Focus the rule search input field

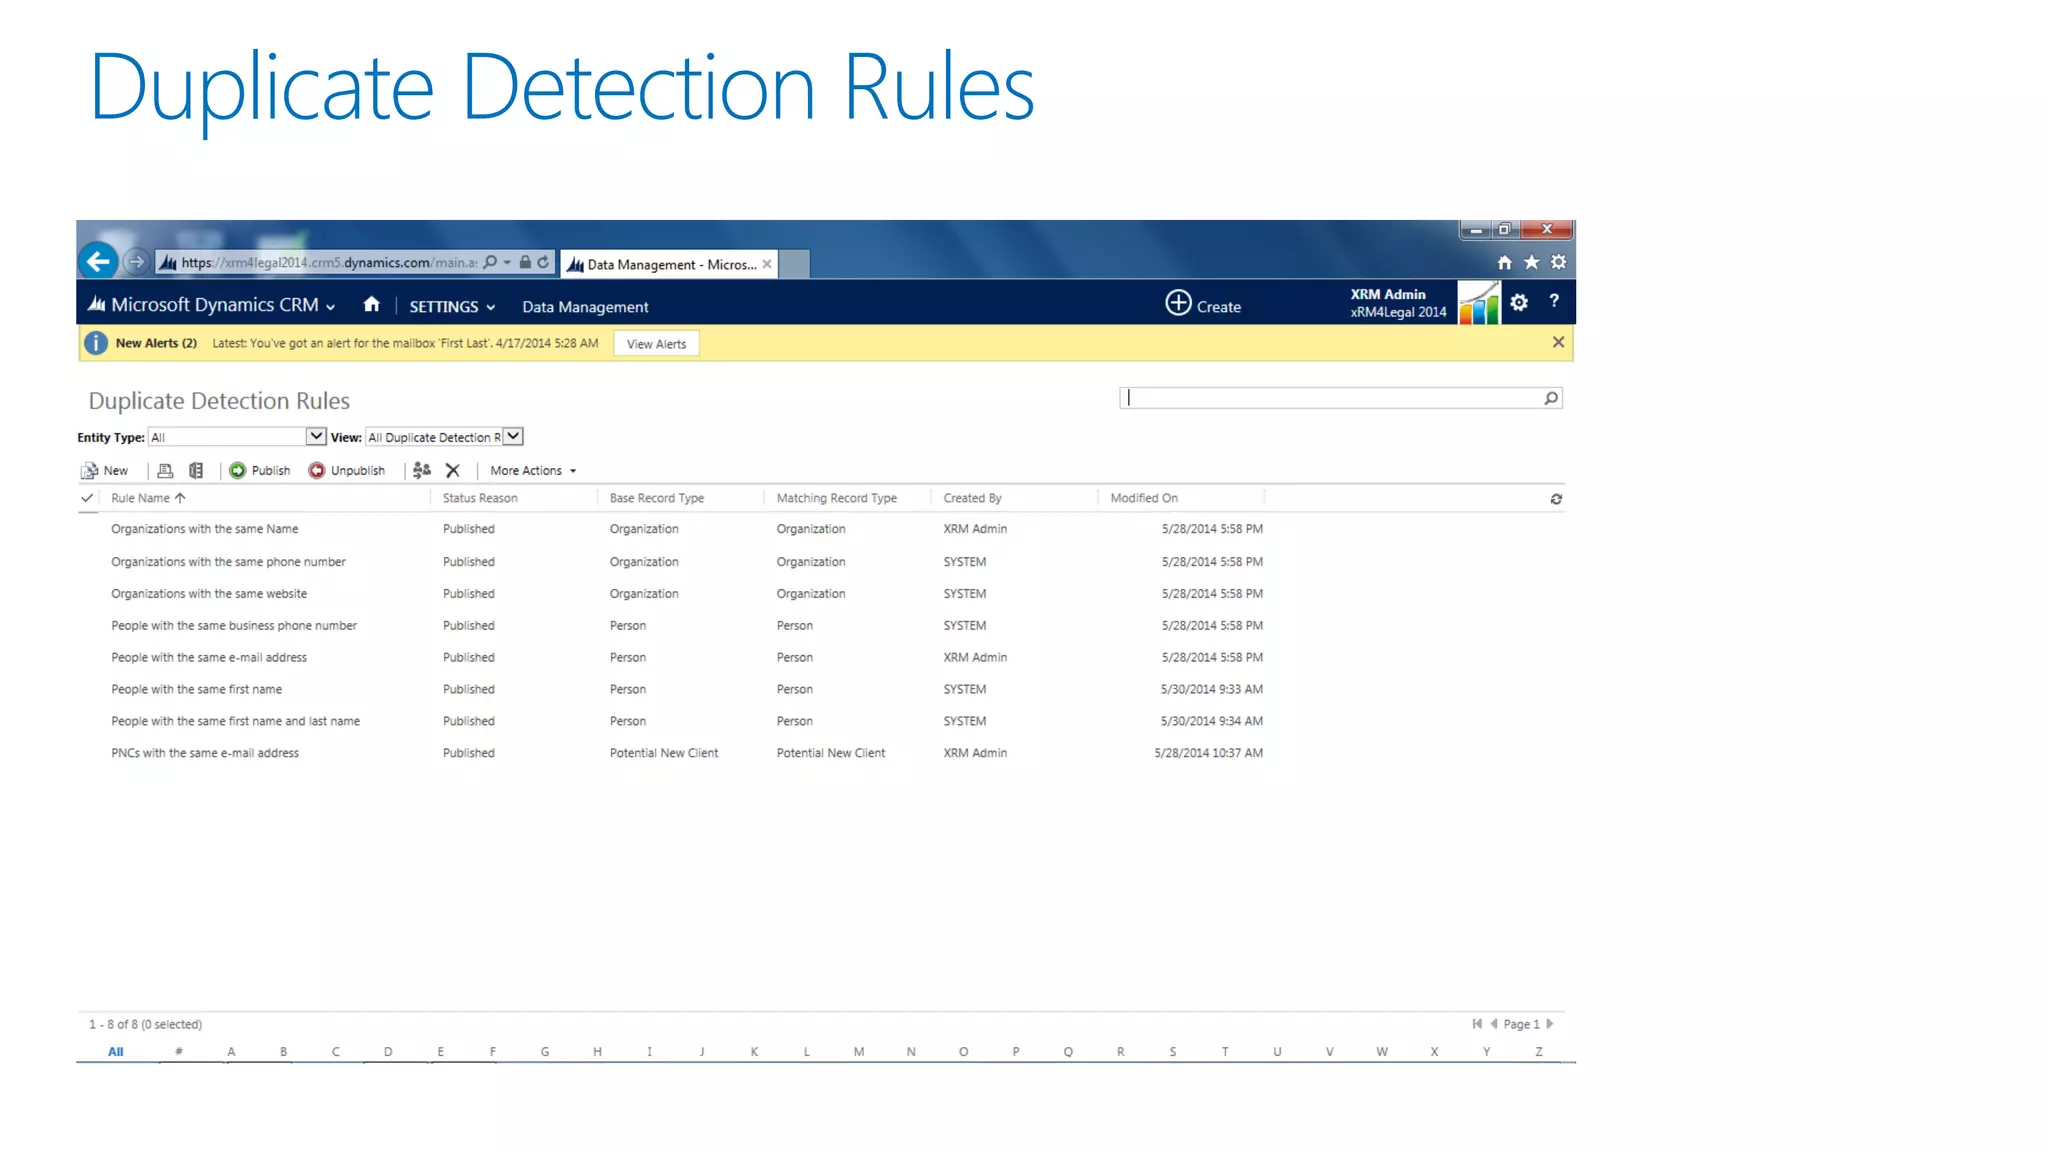pos(1332,398)
